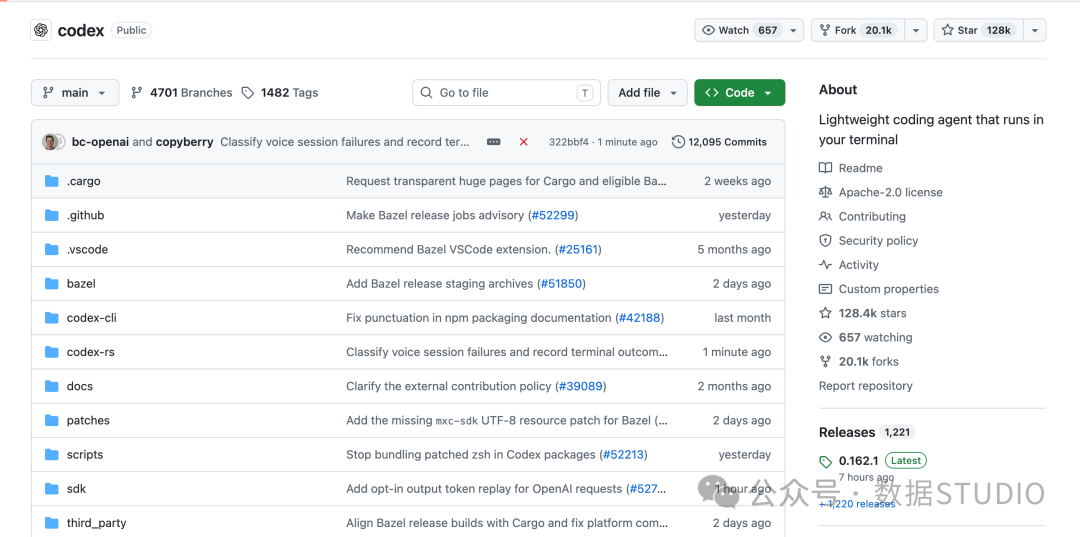Fork the repository using the Fork button
Screen dimensions: 1080x537
(858, 30)
